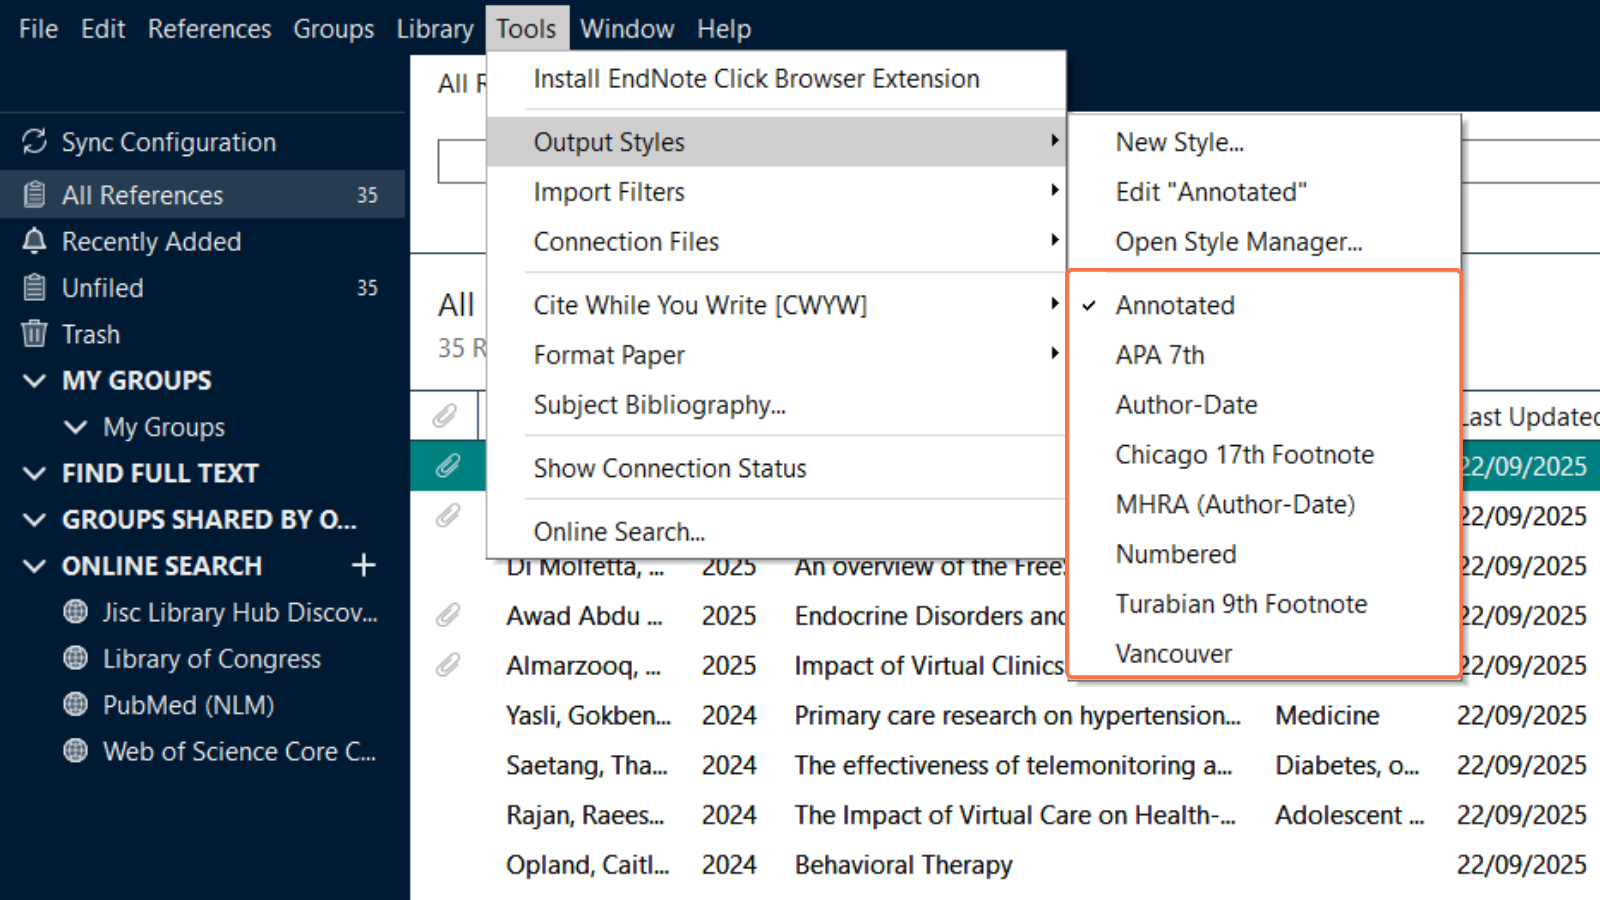This screenshot has height=900, width=1600.
Task: Click the Recently Added bell icon
Action: click(35, 241)
